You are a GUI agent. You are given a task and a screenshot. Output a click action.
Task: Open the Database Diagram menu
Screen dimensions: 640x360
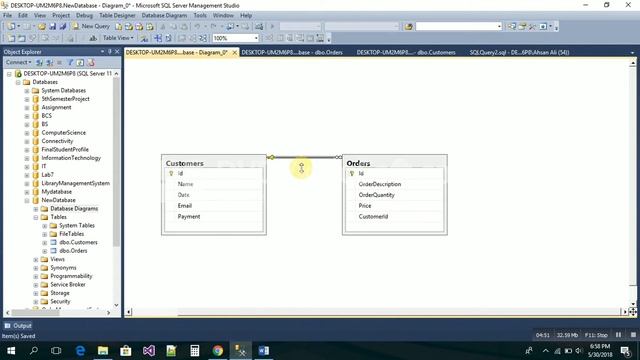pos(164,15)
